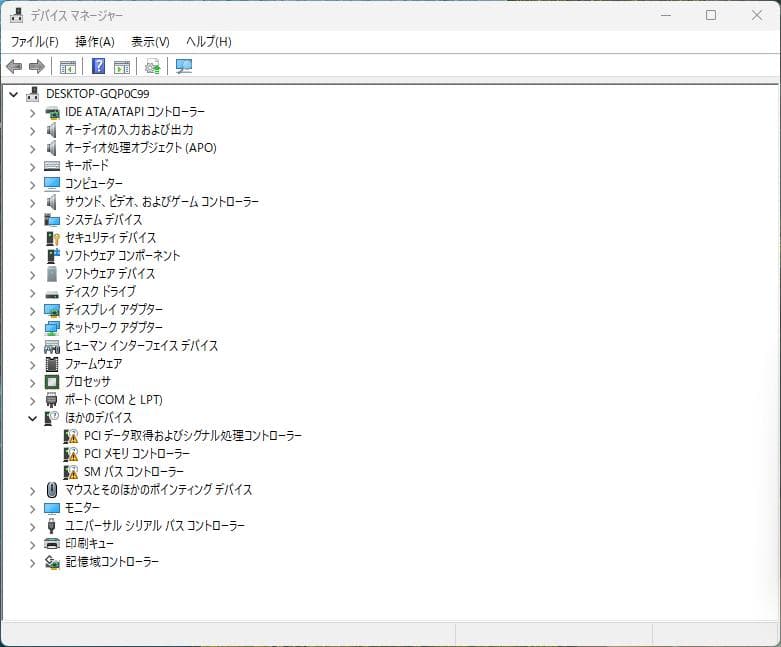The width and height of the screenshot is (781, 647).
Task: Click the Back arrow toolbar icon
Action: point(14,66)
